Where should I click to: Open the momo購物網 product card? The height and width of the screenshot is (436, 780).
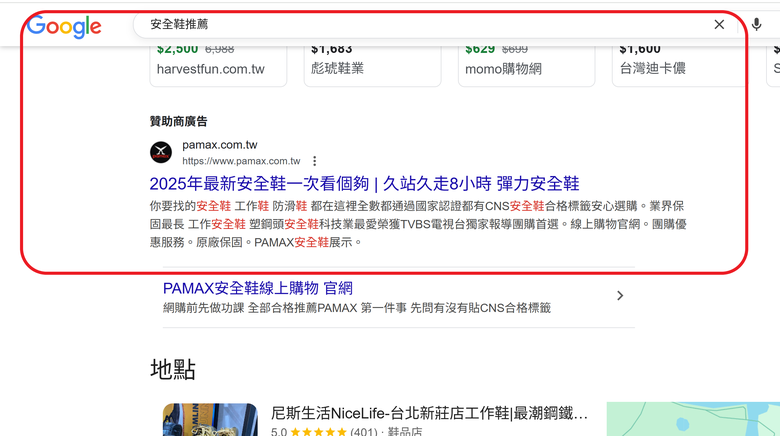(x=526, y=66)
